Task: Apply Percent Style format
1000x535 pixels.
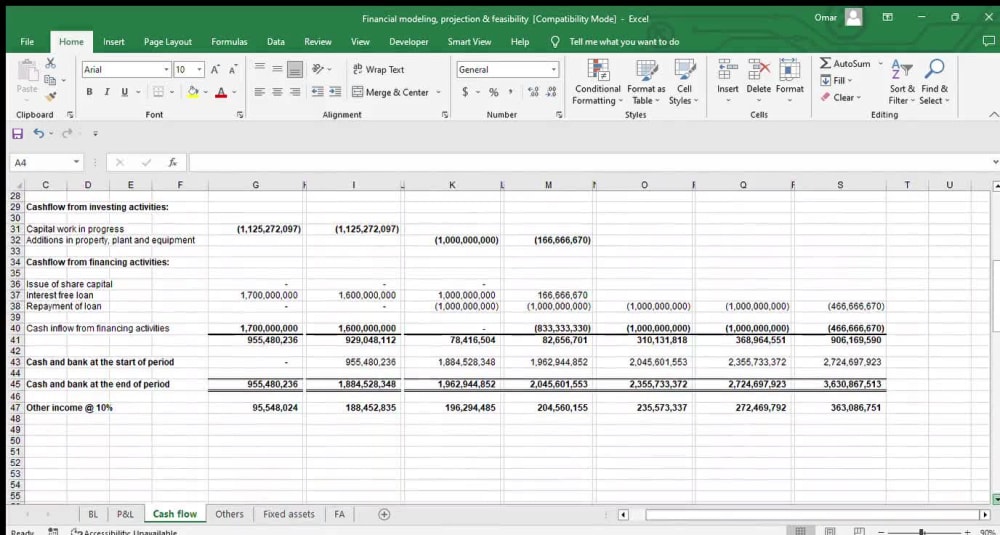Action: 494,92
